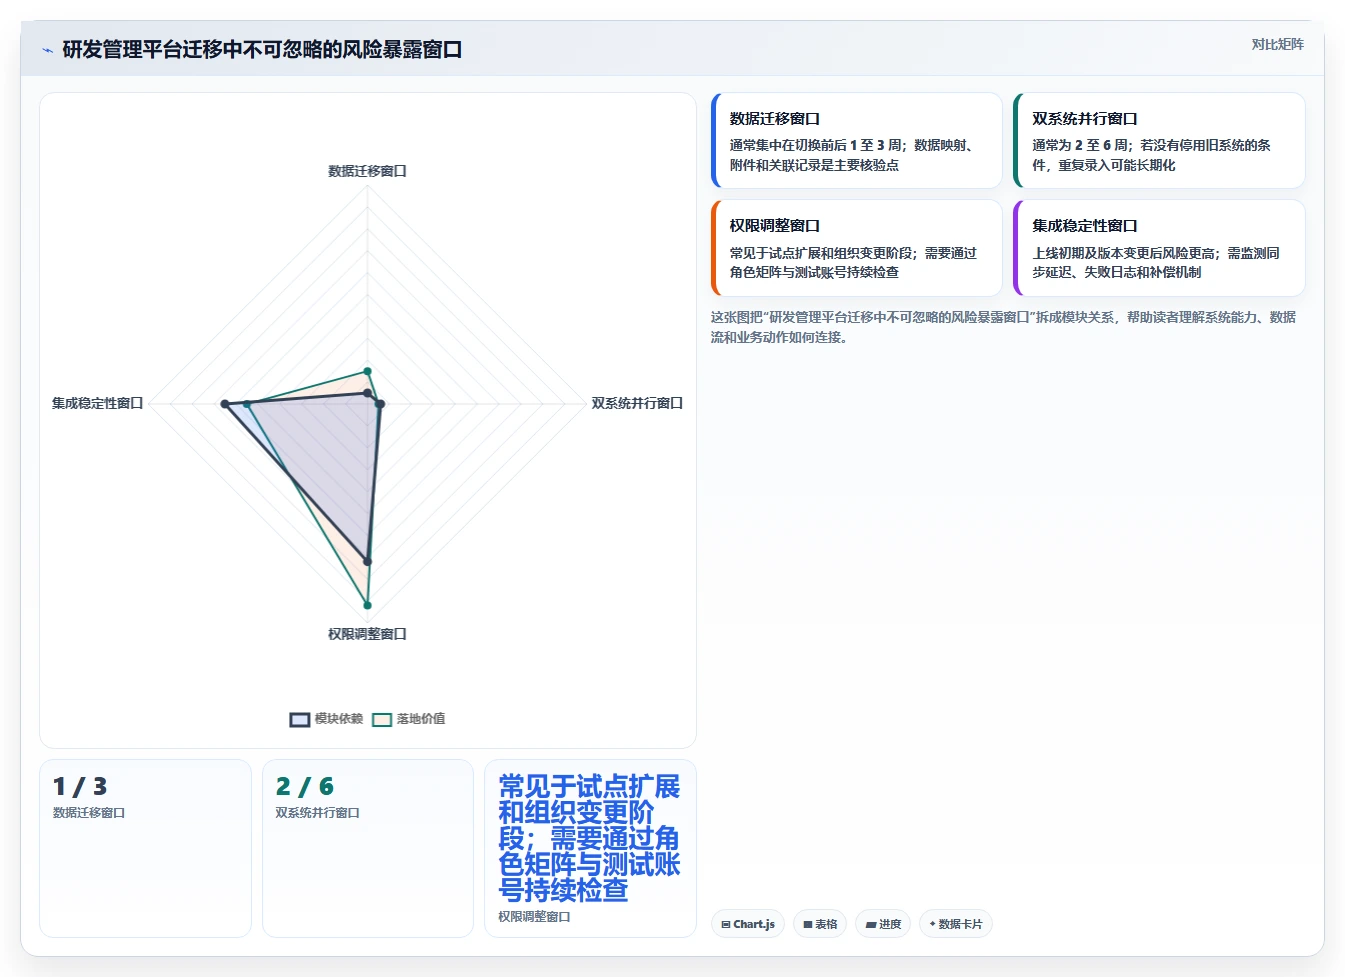The height and width of the screenshot is (977, 1345).
Task: Click the dark 模块依赖 point on the 权限调整窗口 axis
Action: point(367,561)
